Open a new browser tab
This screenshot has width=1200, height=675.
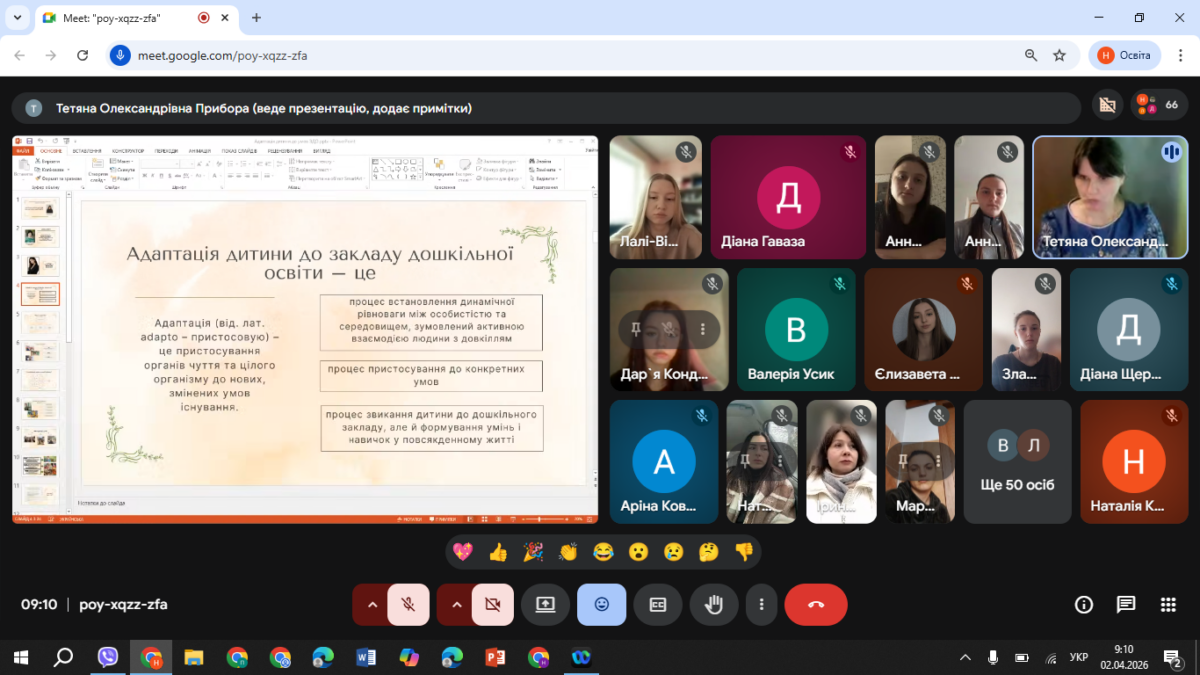point(256,18)
